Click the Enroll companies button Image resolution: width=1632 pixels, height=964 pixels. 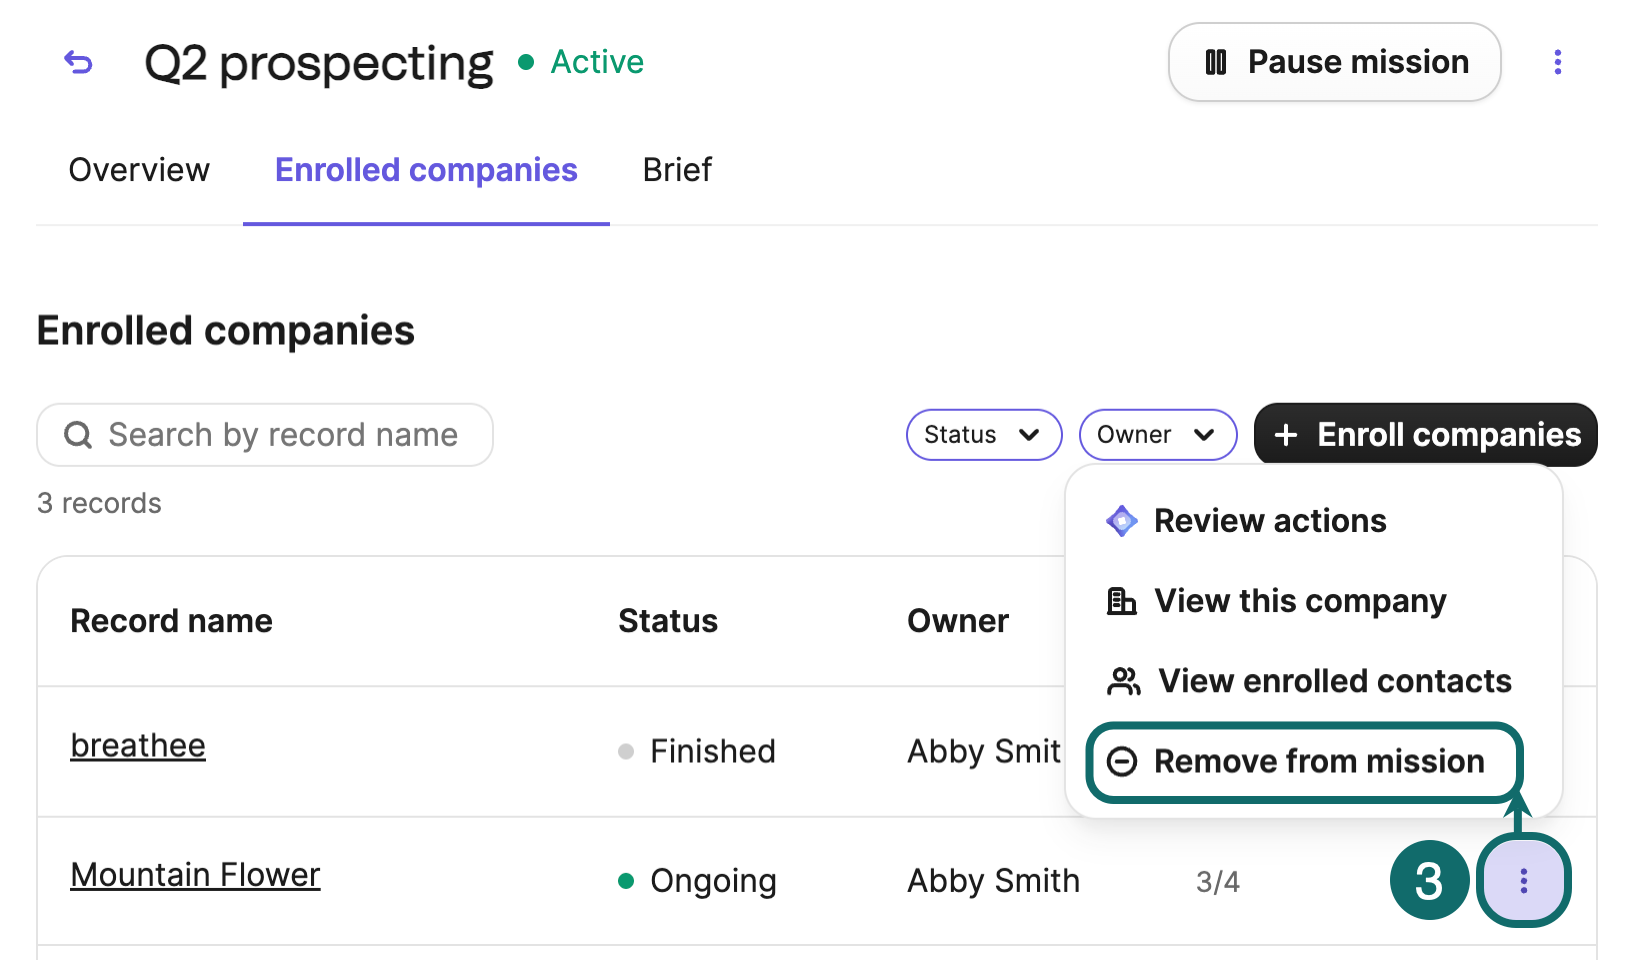point(1426,435)
